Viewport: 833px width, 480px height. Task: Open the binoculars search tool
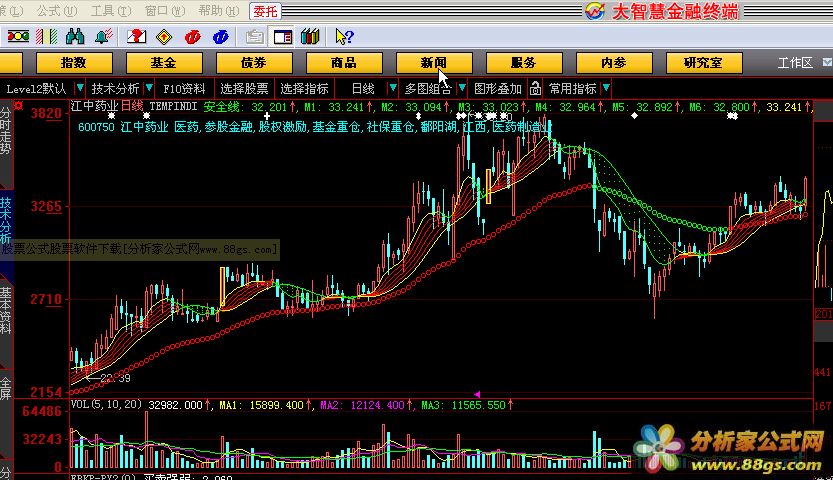[x=75, y=37]
